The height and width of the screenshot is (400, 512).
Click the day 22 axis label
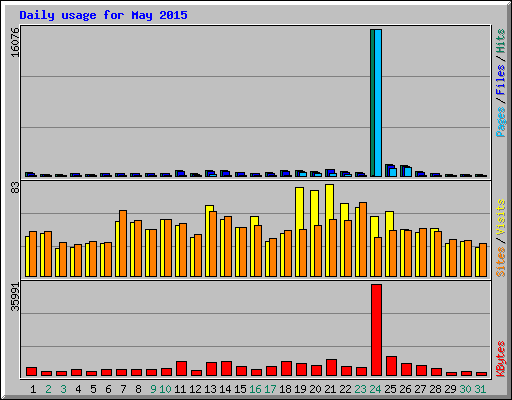[345, 389]
